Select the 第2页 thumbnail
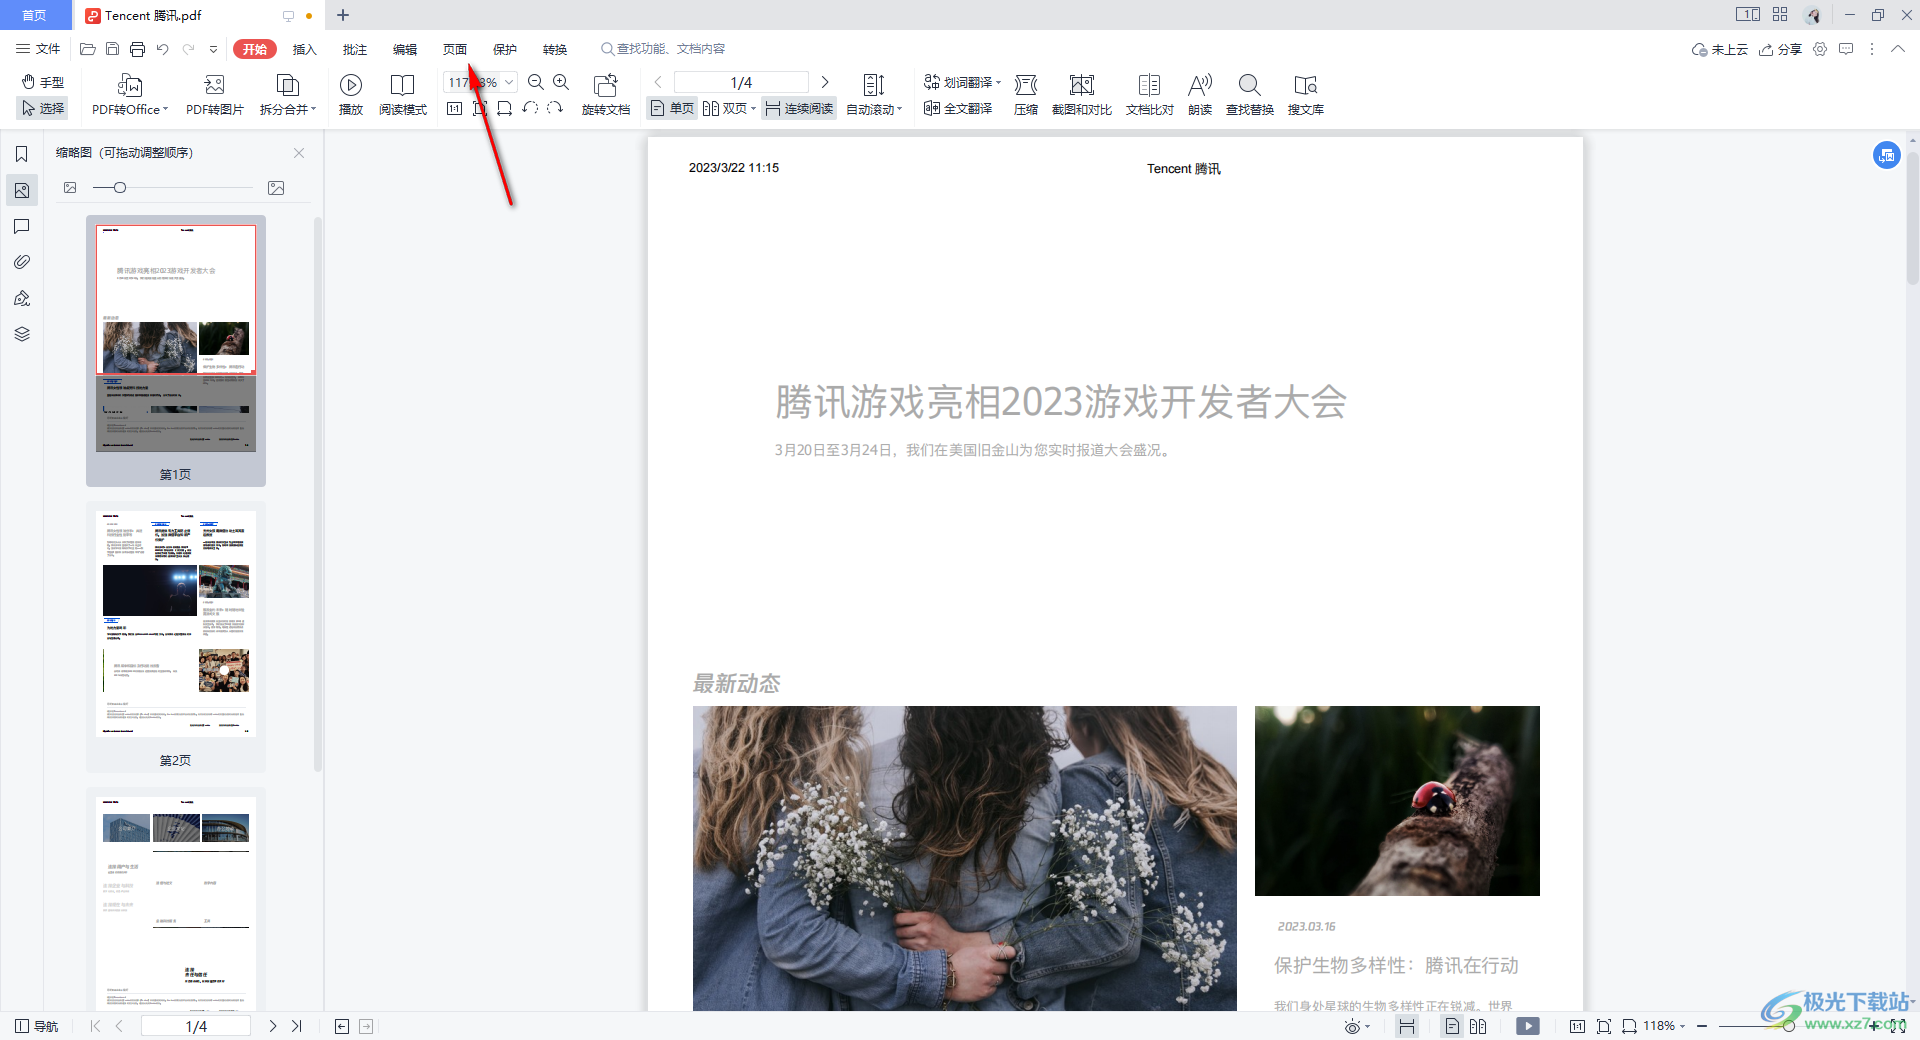This screenshot has width=1920, height=1040. point(176,638)
